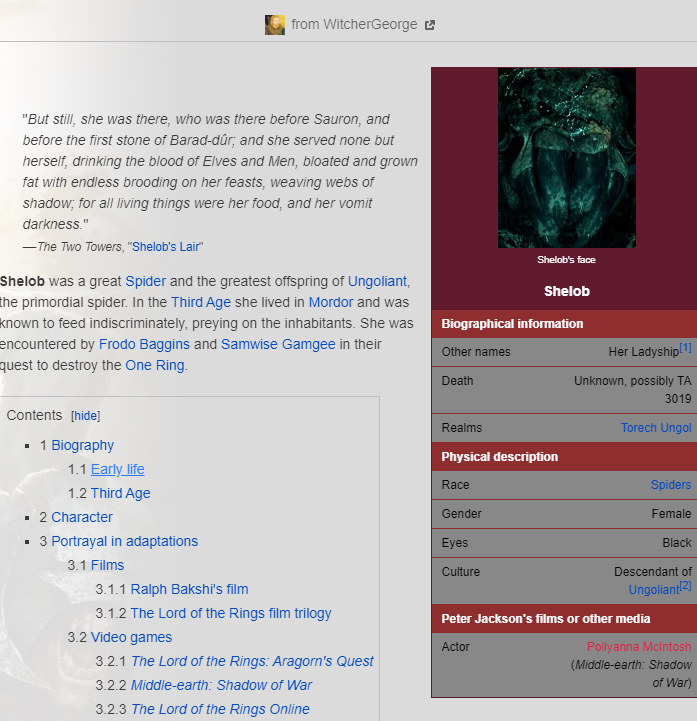Open the 'from WitcherGeorge' attribution text
The height and width of the screenshot is (721, 697).
click(354, 24)
